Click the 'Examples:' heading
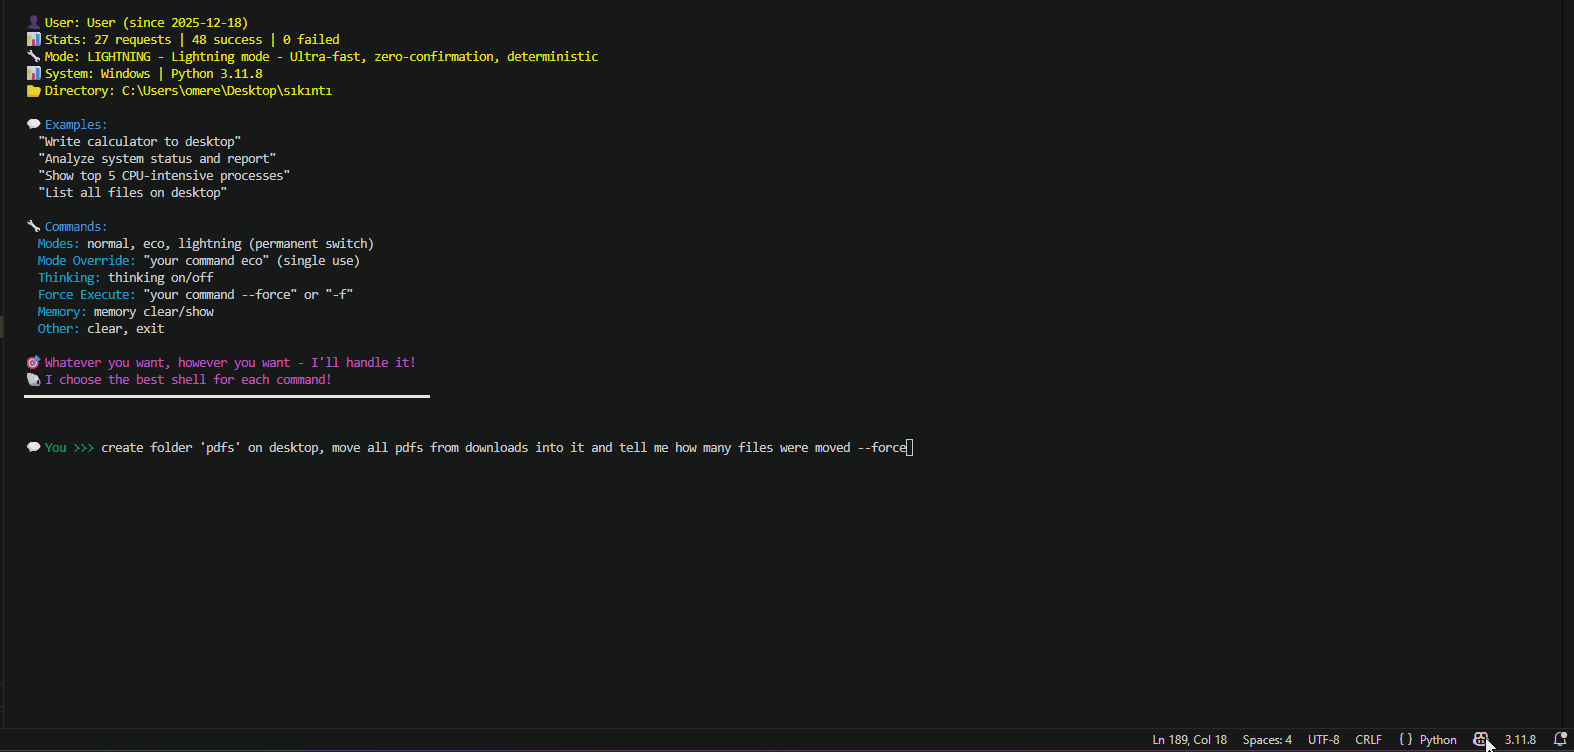This screenshot has width=1574, height=752. tap(76, 125)
